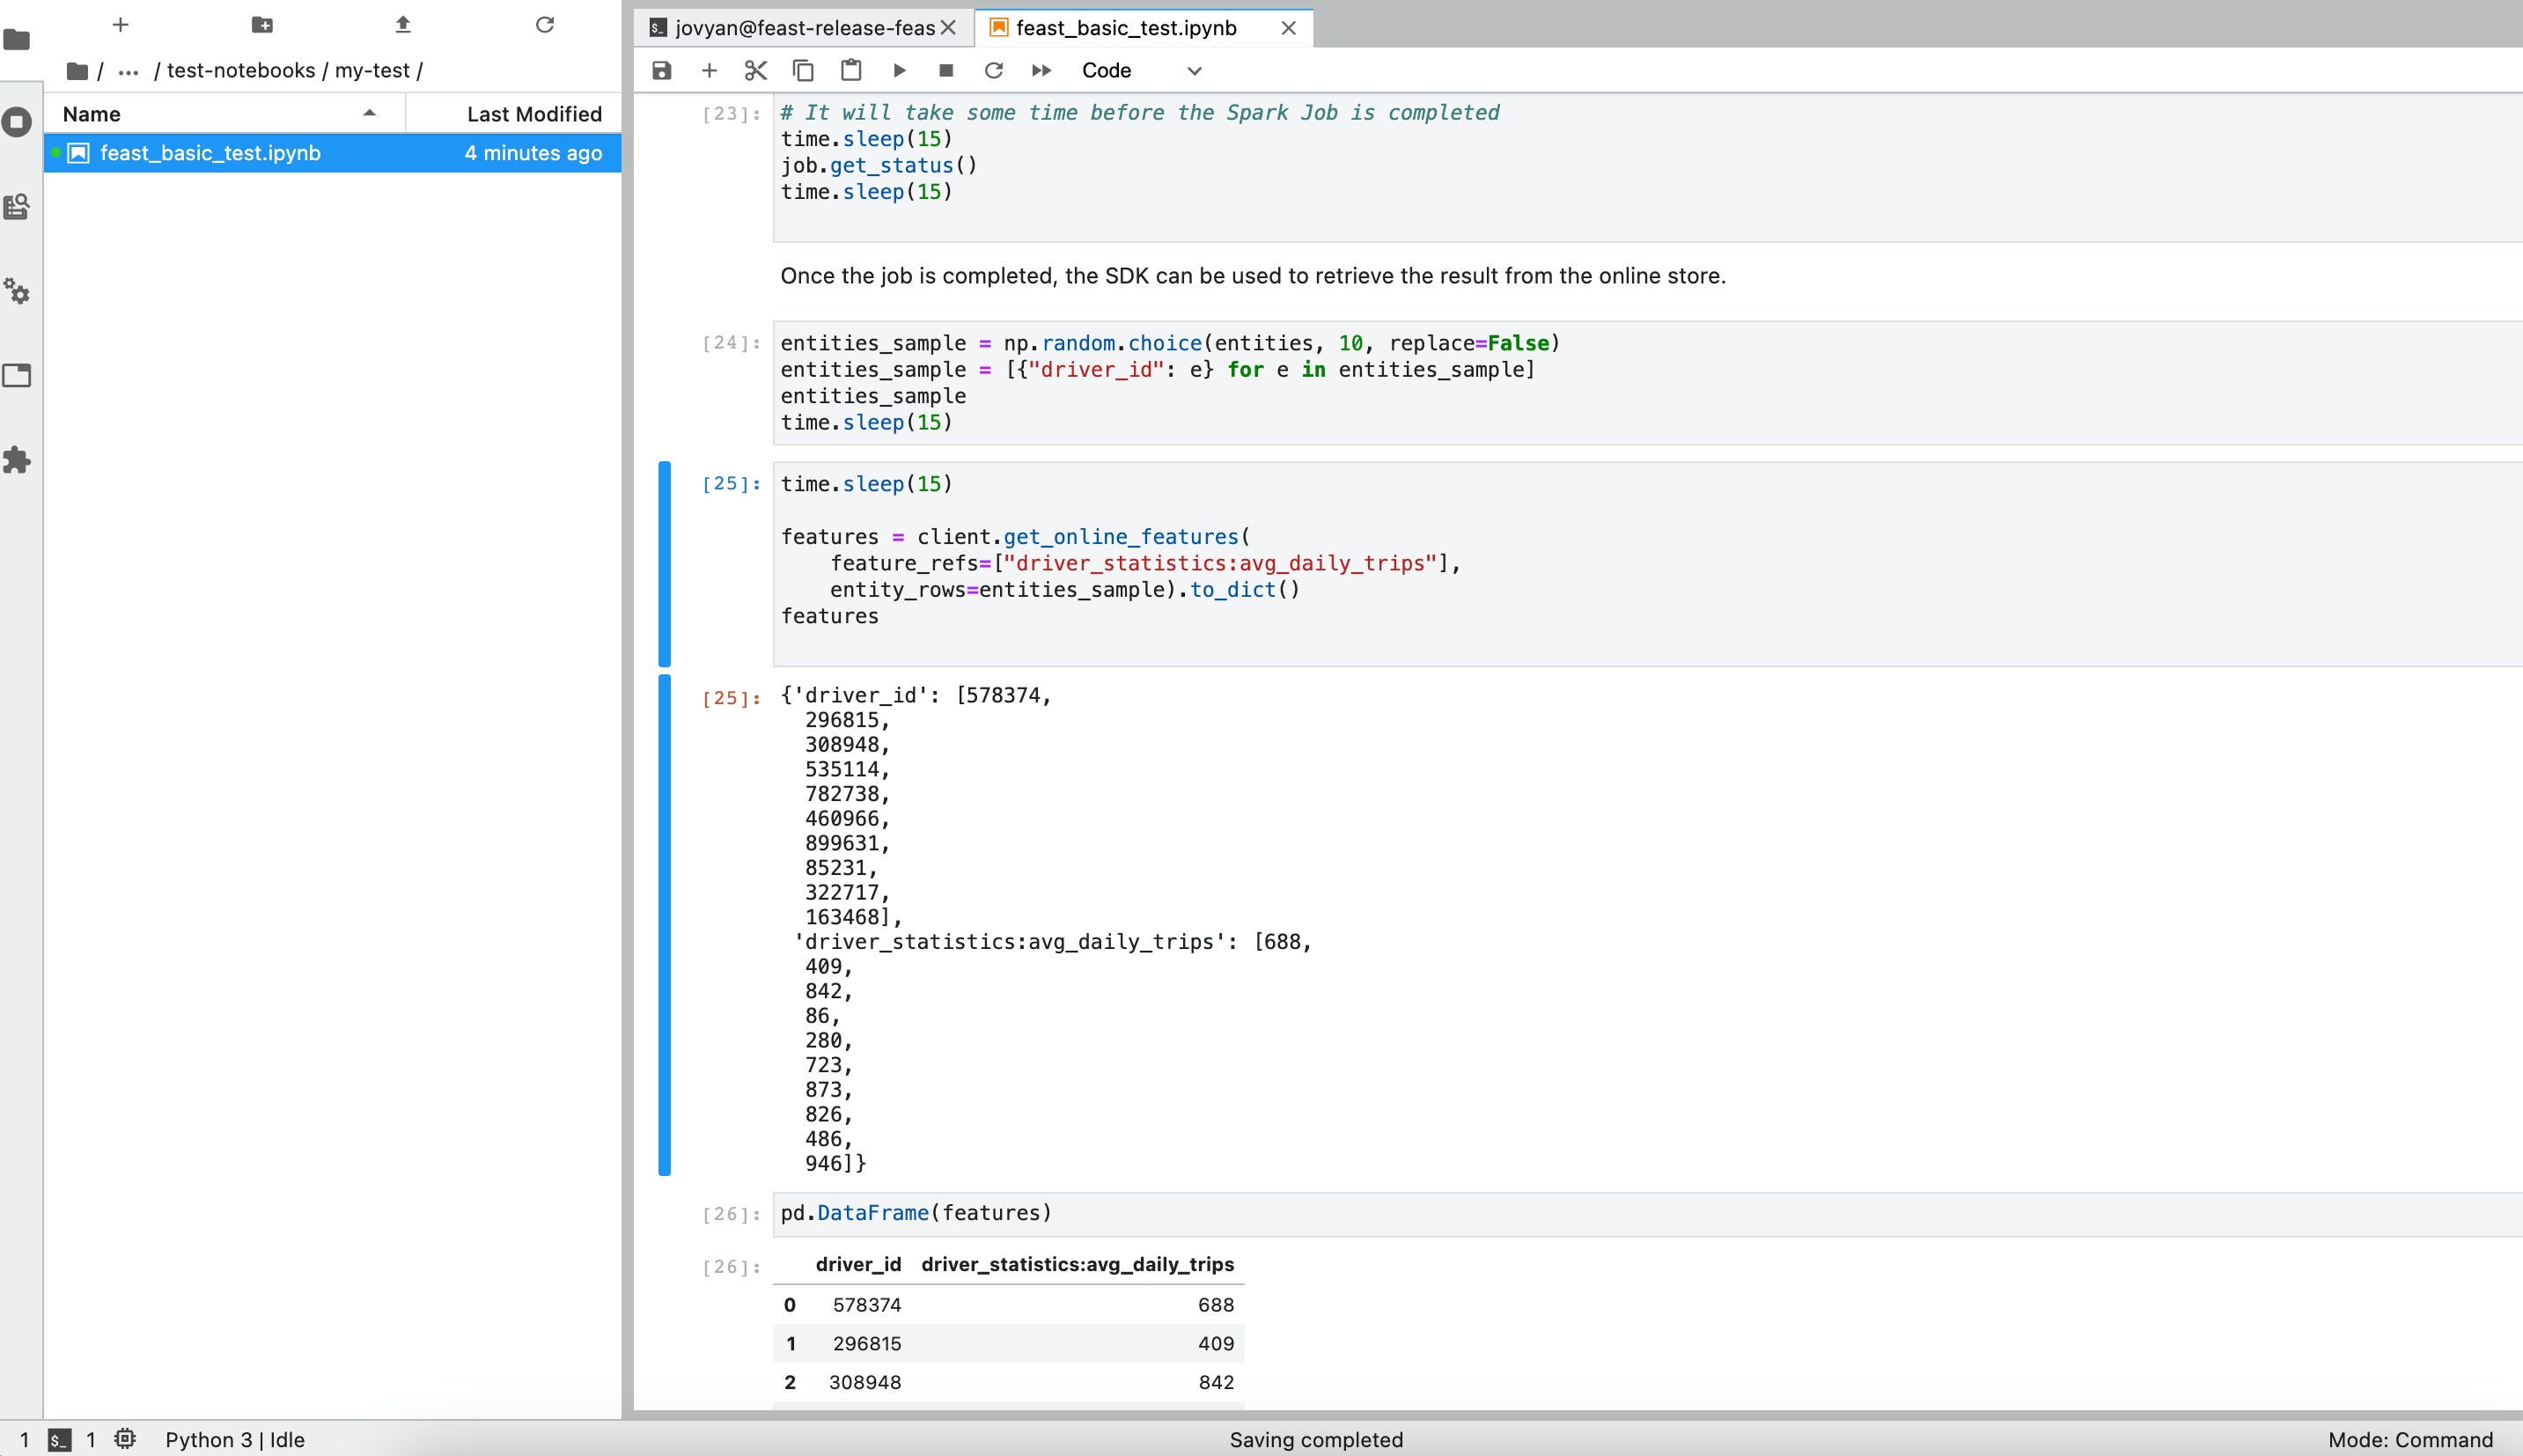The height and width of the screenshot is (1456, 2523).
Task: Restart kernel and run all cells
Action: (x=1041, y=70)
